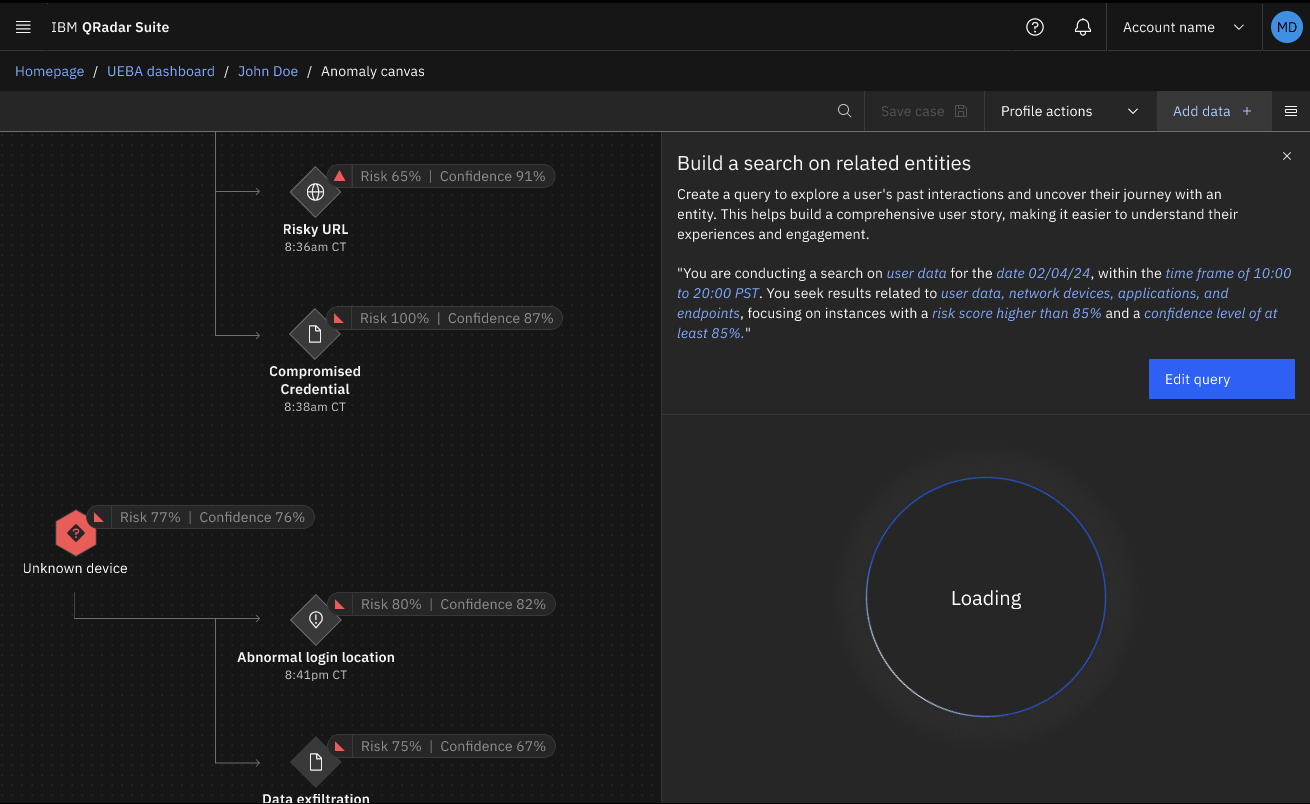This screenshot has width=1310, height=804.
Task: Click the Edit query button
Action: click(x=1221, y=379)
